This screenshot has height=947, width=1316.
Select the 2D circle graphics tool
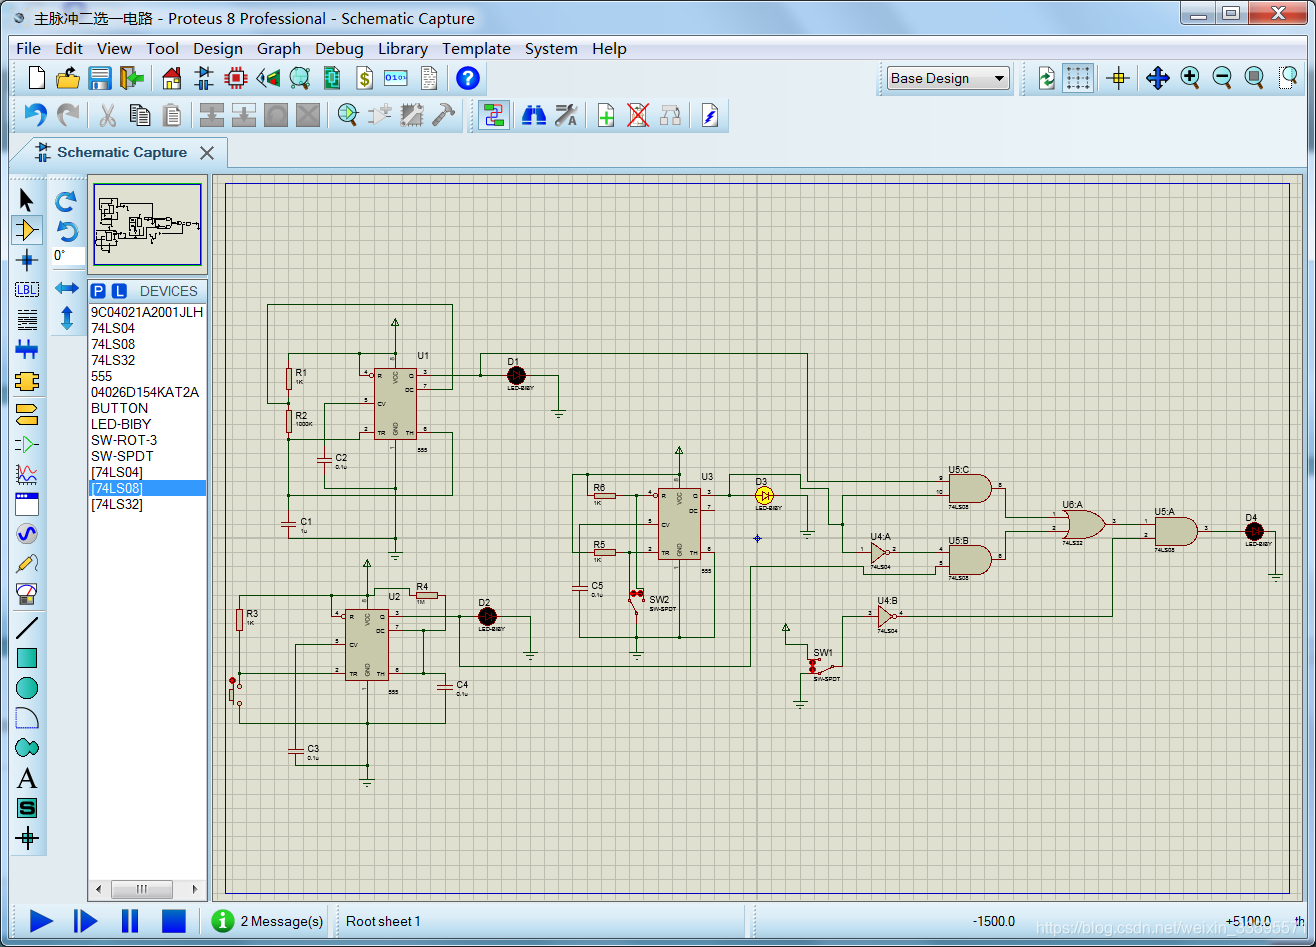27,688
